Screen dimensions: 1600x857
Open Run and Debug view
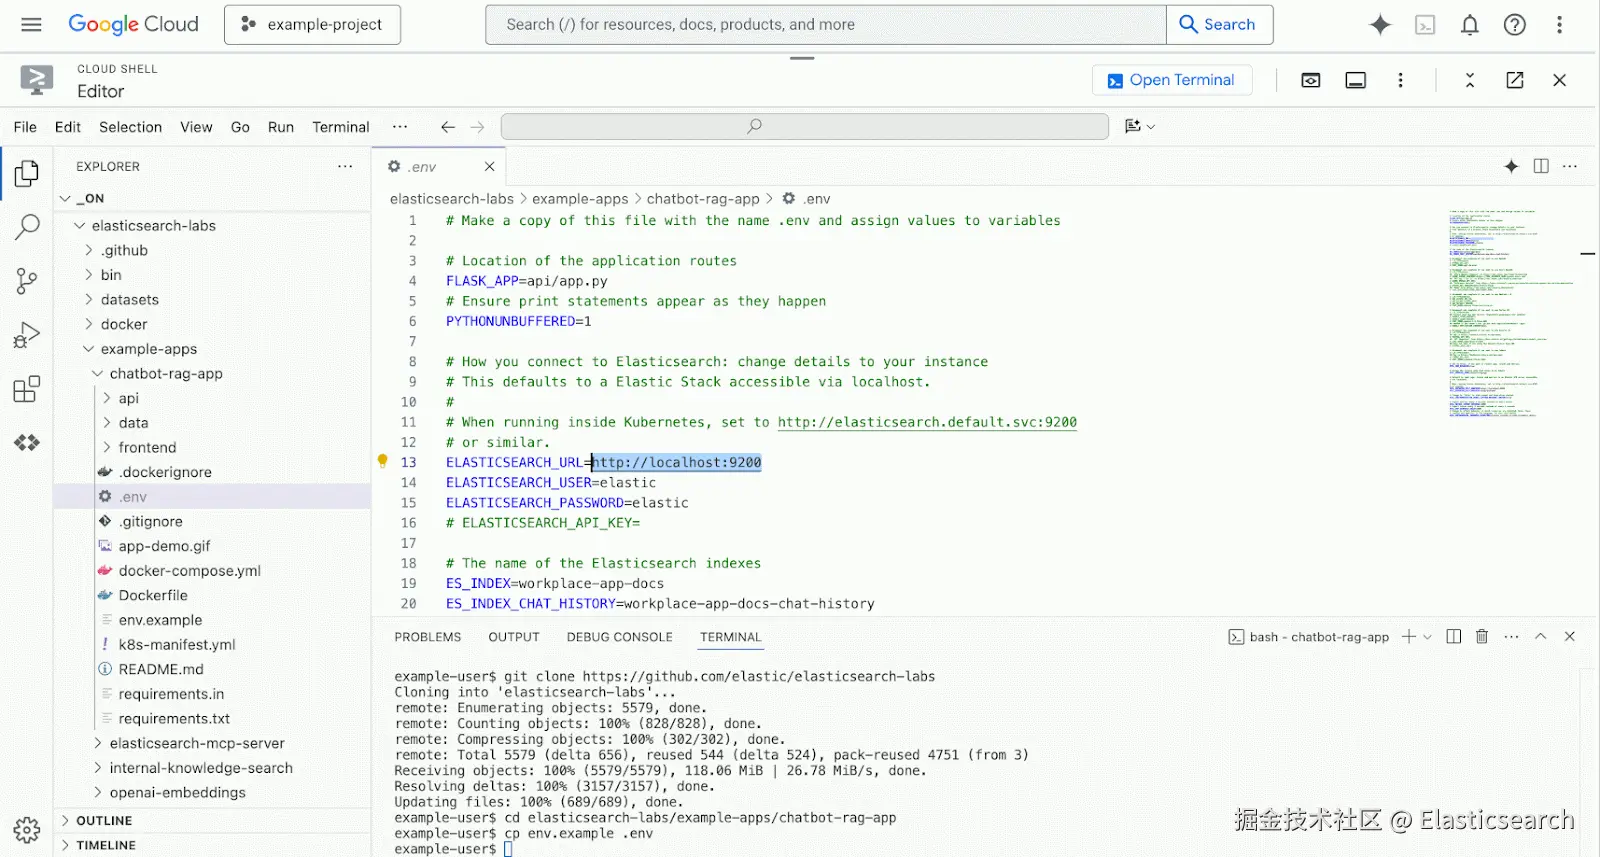(27, 335)
